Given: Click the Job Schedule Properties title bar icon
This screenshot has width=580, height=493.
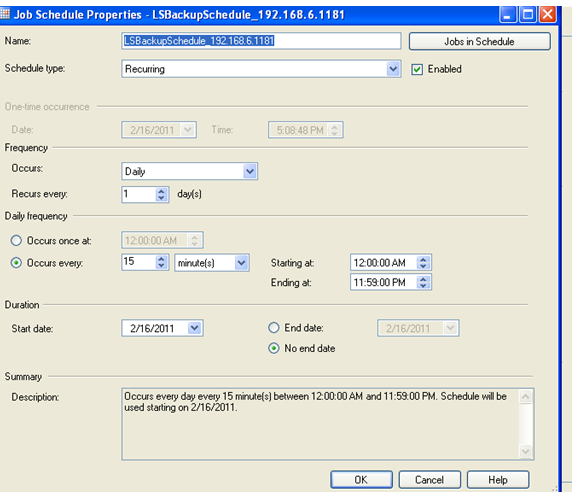Looking at the screenshot, I should click(5, 14).
